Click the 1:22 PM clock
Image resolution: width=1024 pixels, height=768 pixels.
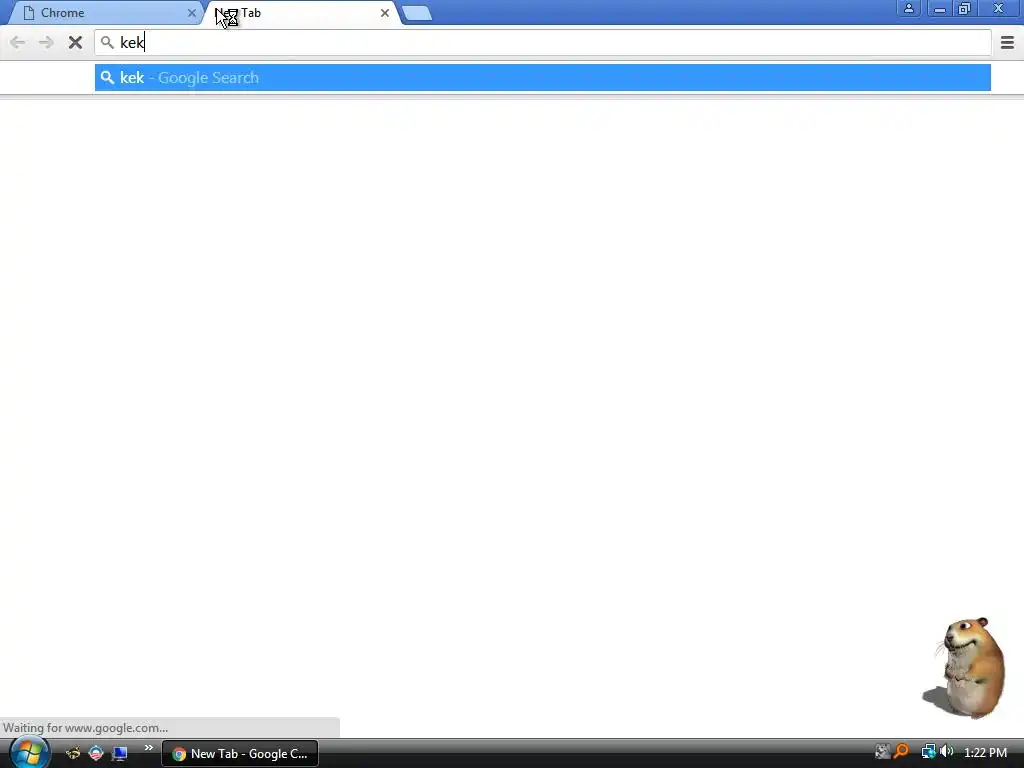pyautogui.click(x=985, y=752)
